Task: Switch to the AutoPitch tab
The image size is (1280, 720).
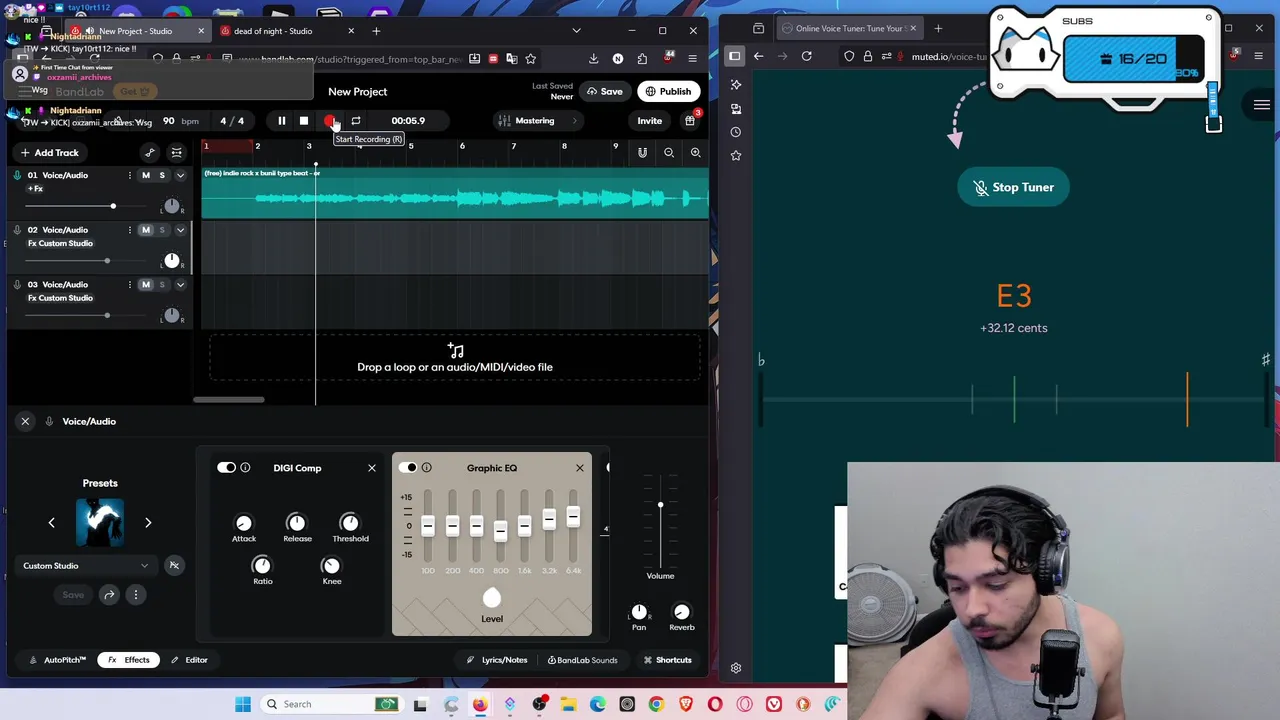Action: click(x=58, y=660)
